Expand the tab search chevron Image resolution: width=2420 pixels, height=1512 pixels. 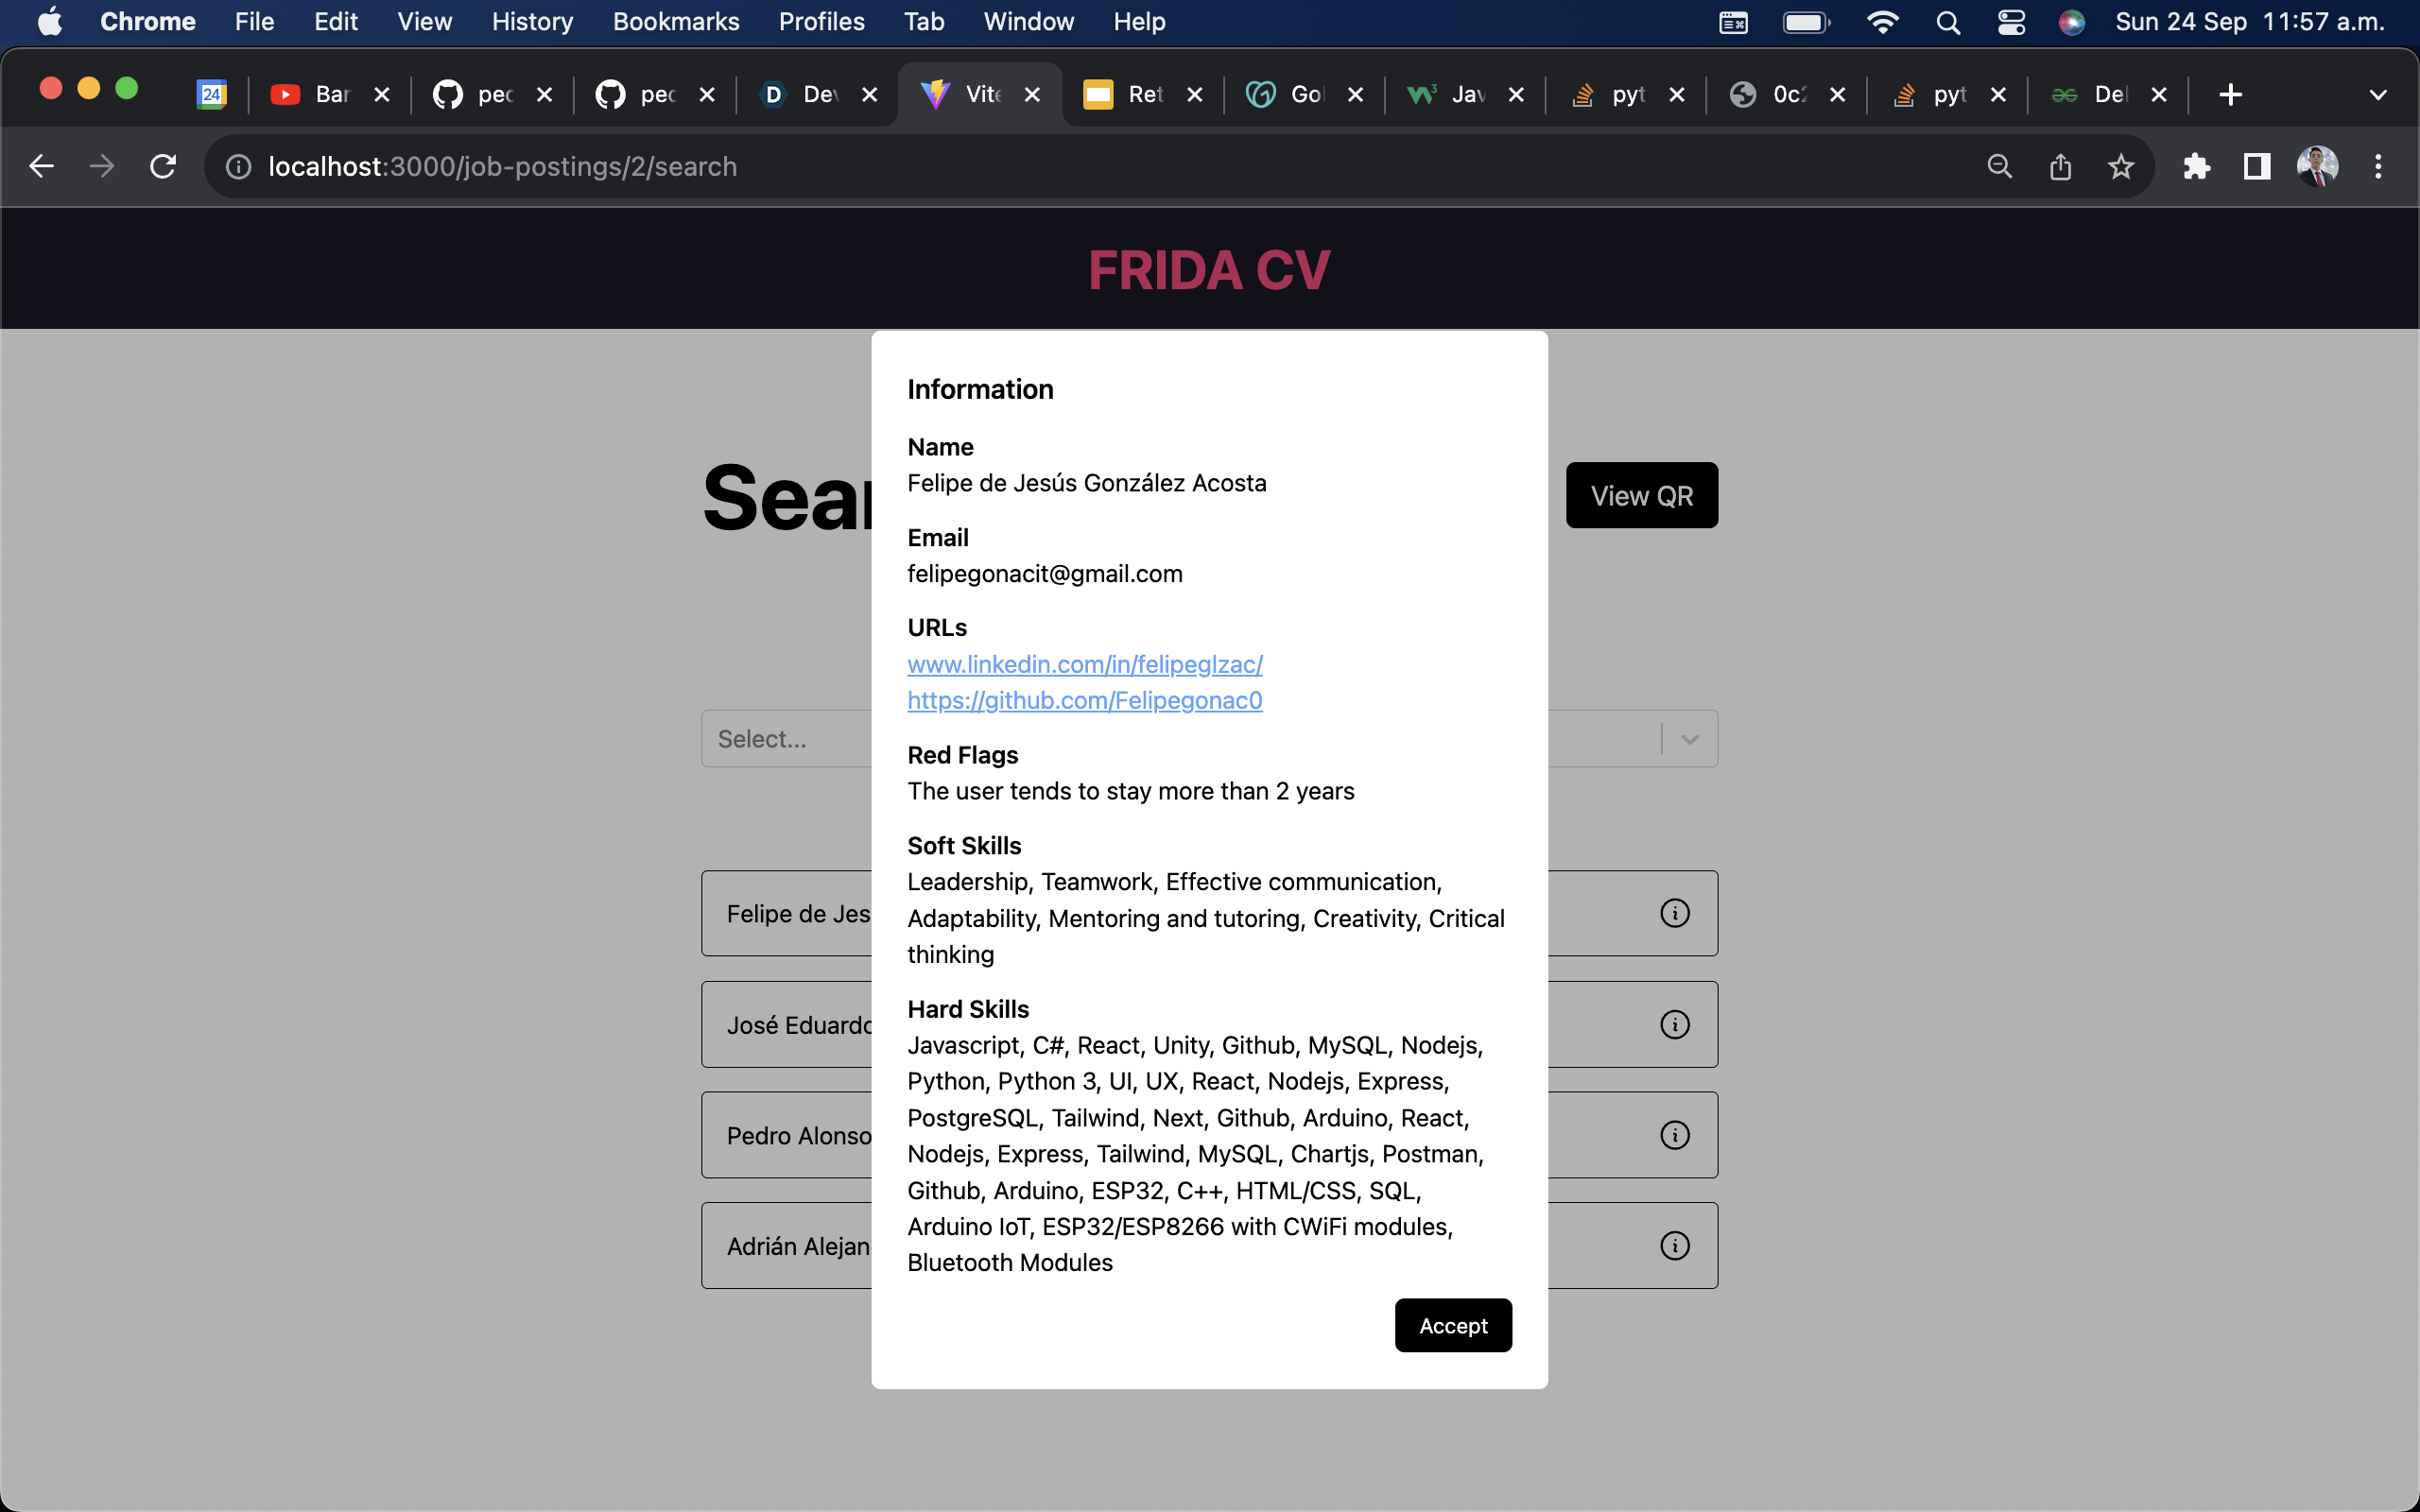2378,95
